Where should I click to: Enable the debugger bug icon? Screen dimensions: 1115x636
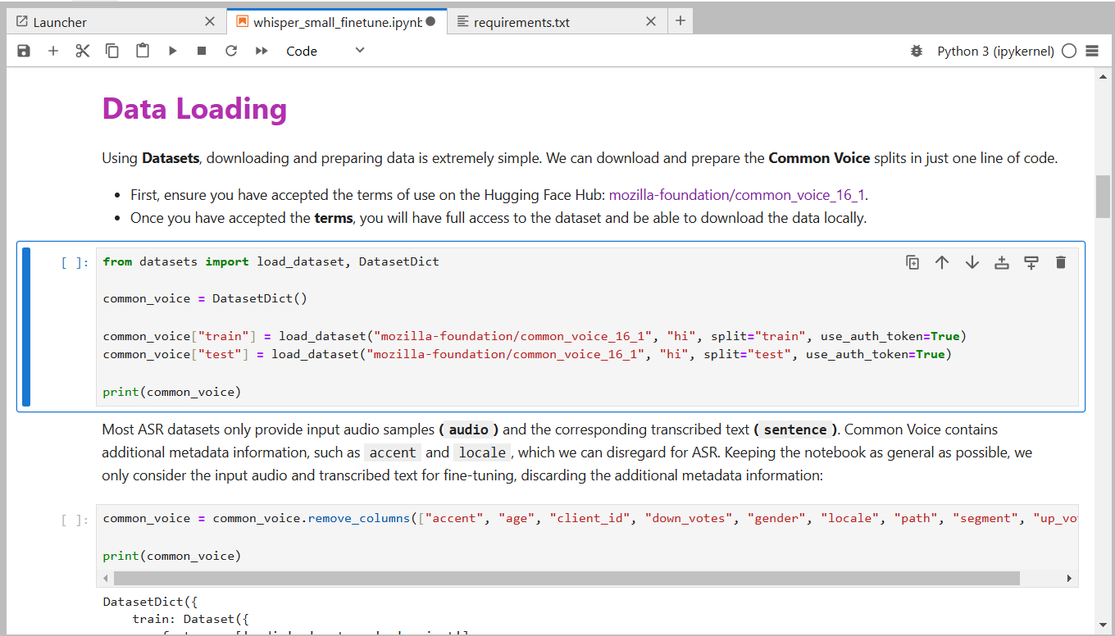pos(917,51)
